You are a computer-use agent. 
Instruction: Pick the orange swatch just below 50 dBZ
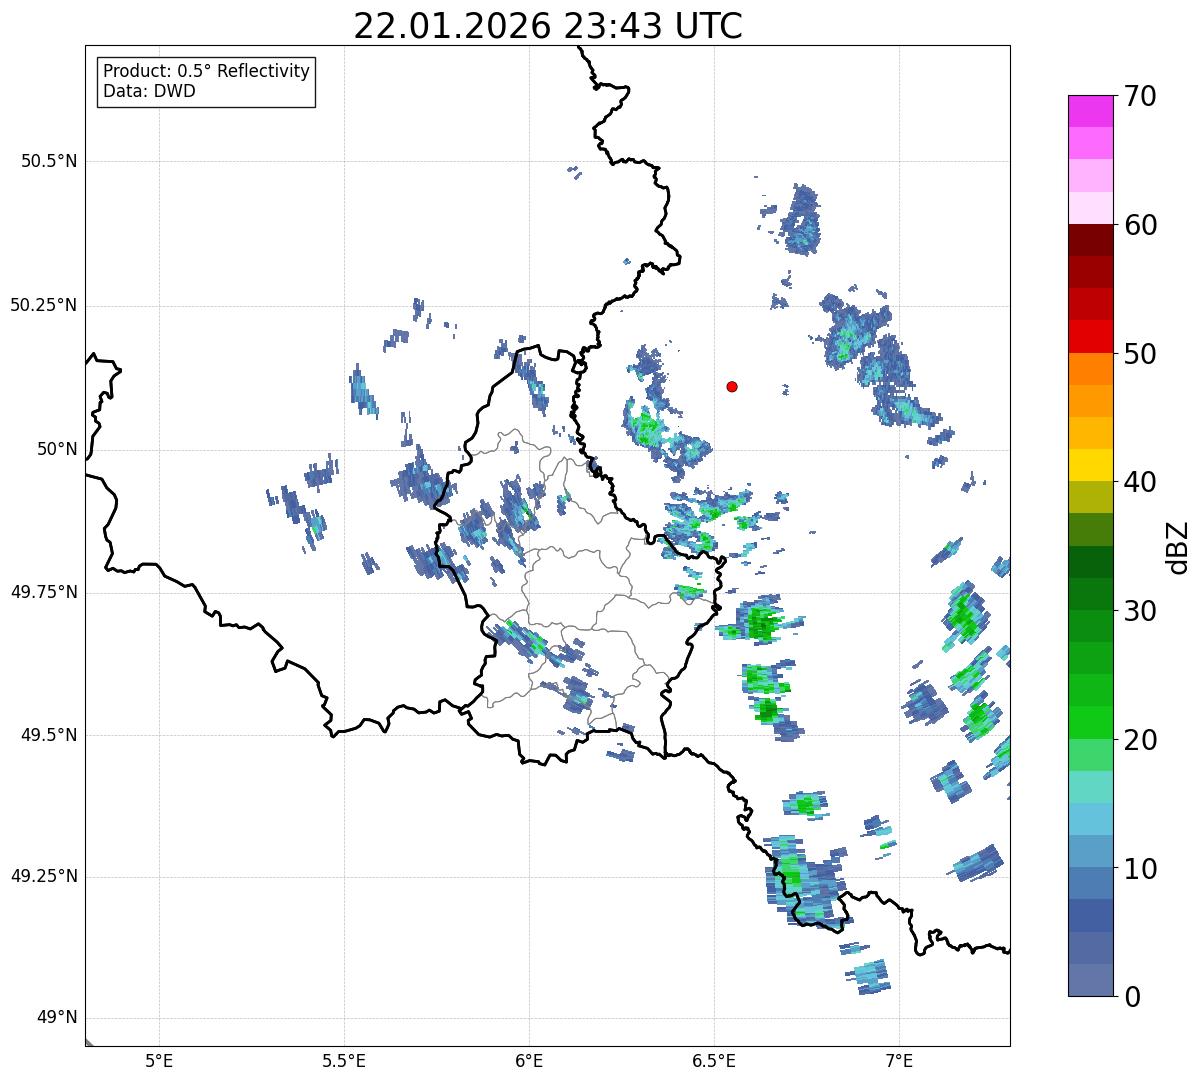click(x=1090, y=369)
